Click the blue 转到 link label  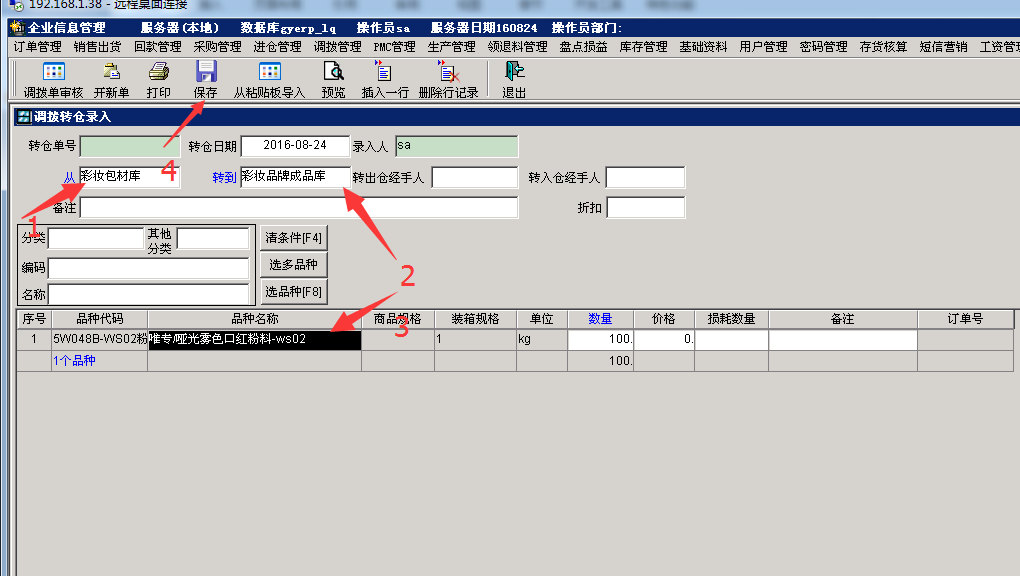(x=224, y=177)
